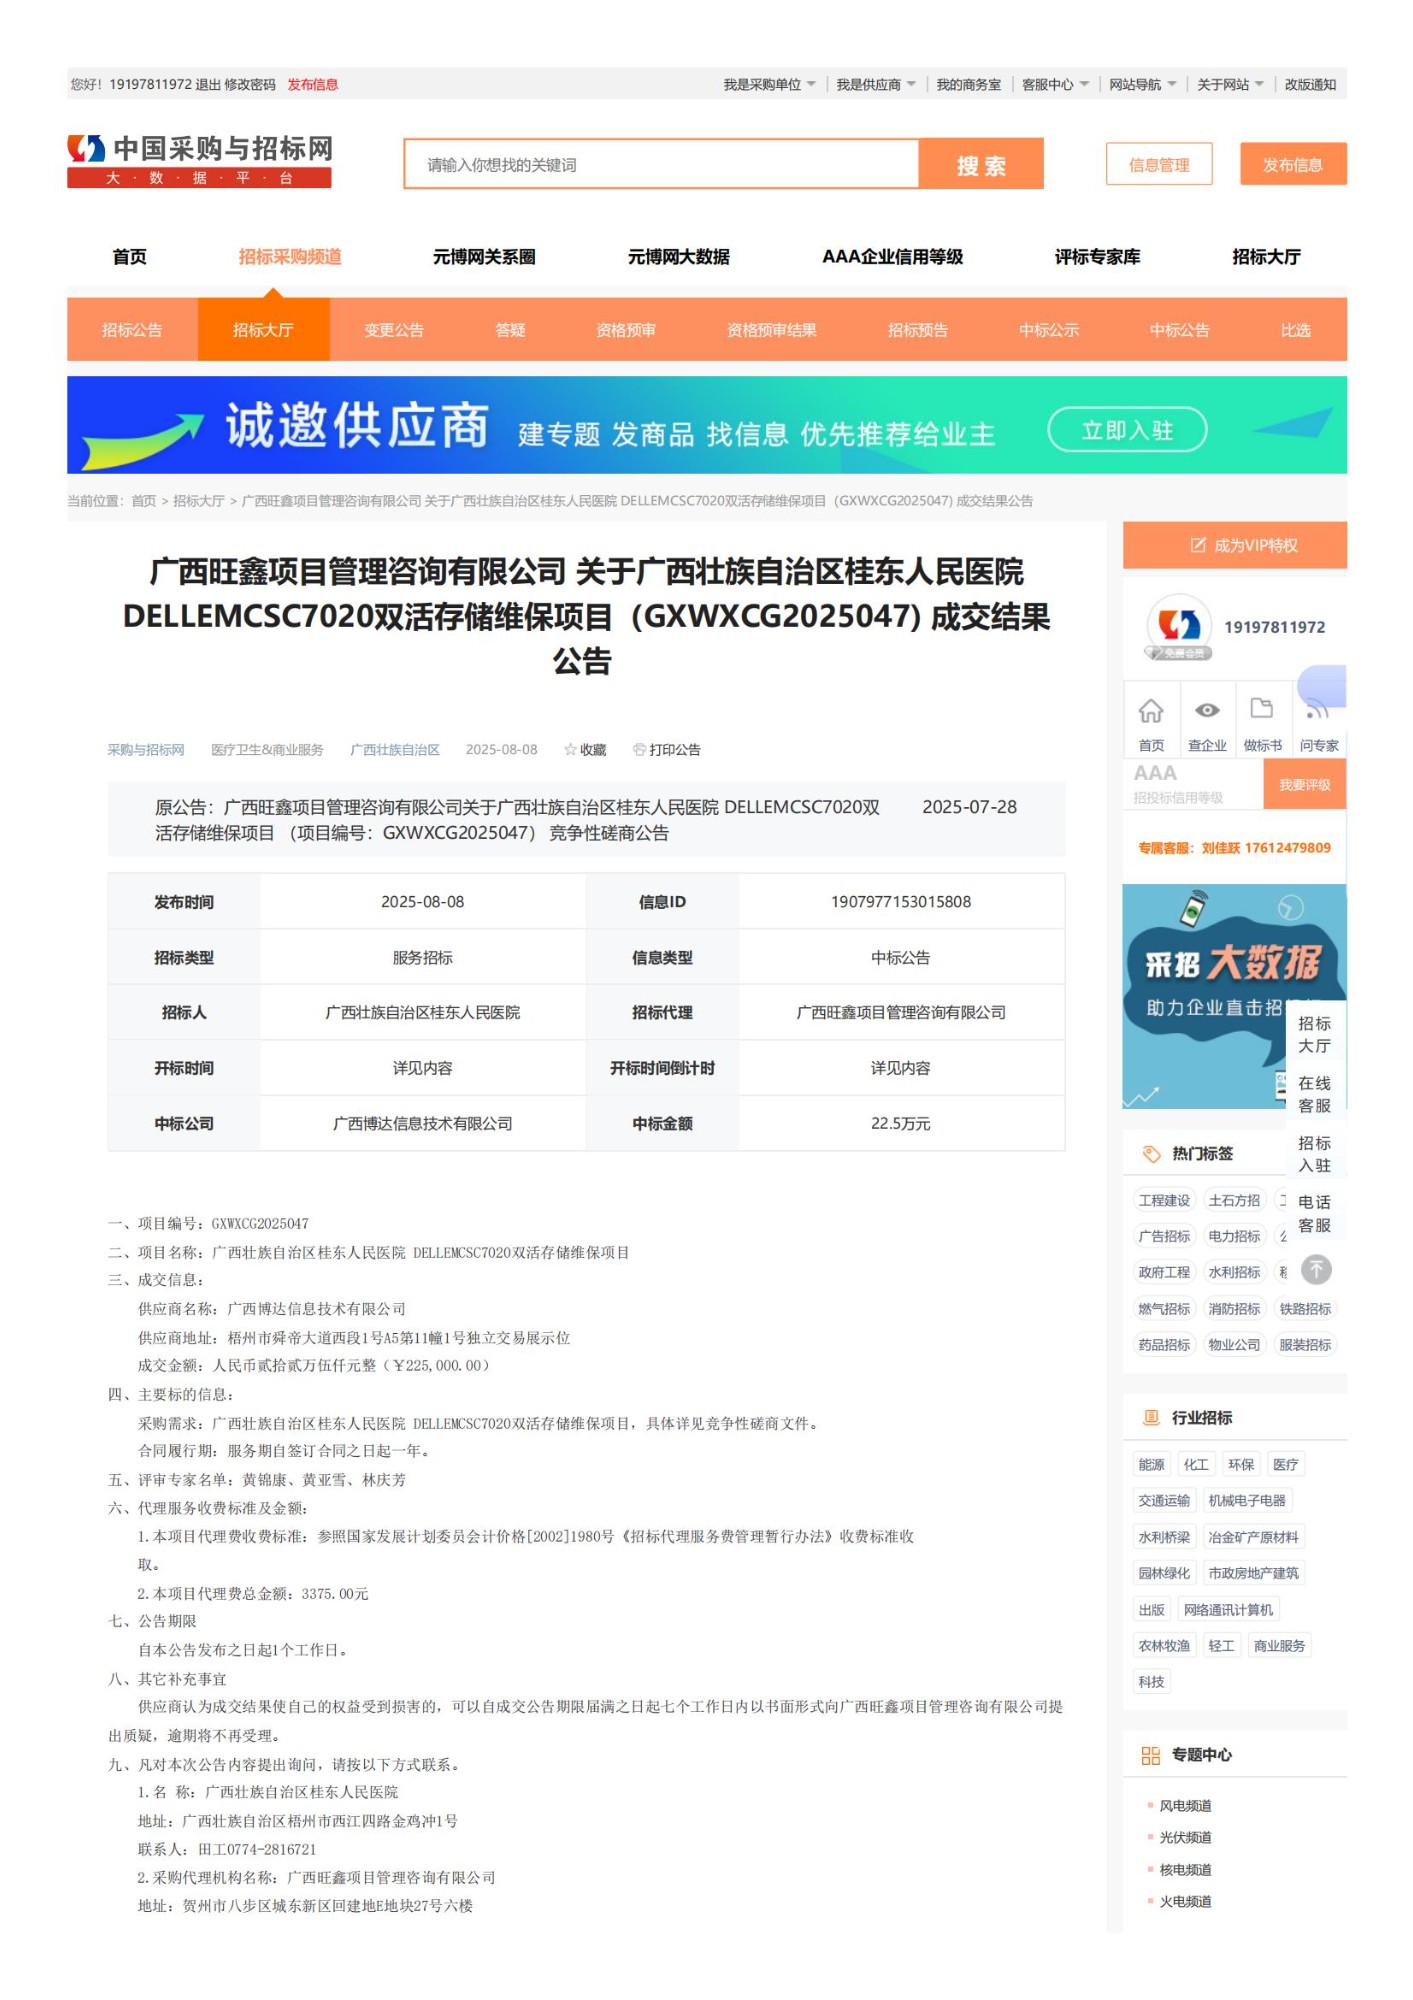This screenshot has width=1413, height=2000.
Task: Click floating 在线客服 widget item
Action: (x=1314, y=1094)
